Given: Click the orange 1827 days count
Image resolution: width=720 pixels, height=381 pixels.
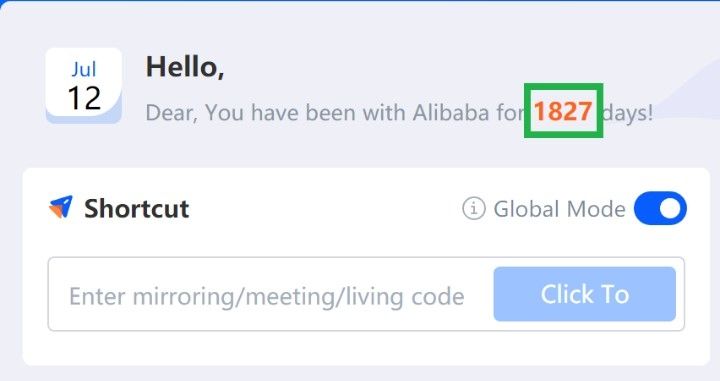Looking at the screenshot, I should pos(563,111).
